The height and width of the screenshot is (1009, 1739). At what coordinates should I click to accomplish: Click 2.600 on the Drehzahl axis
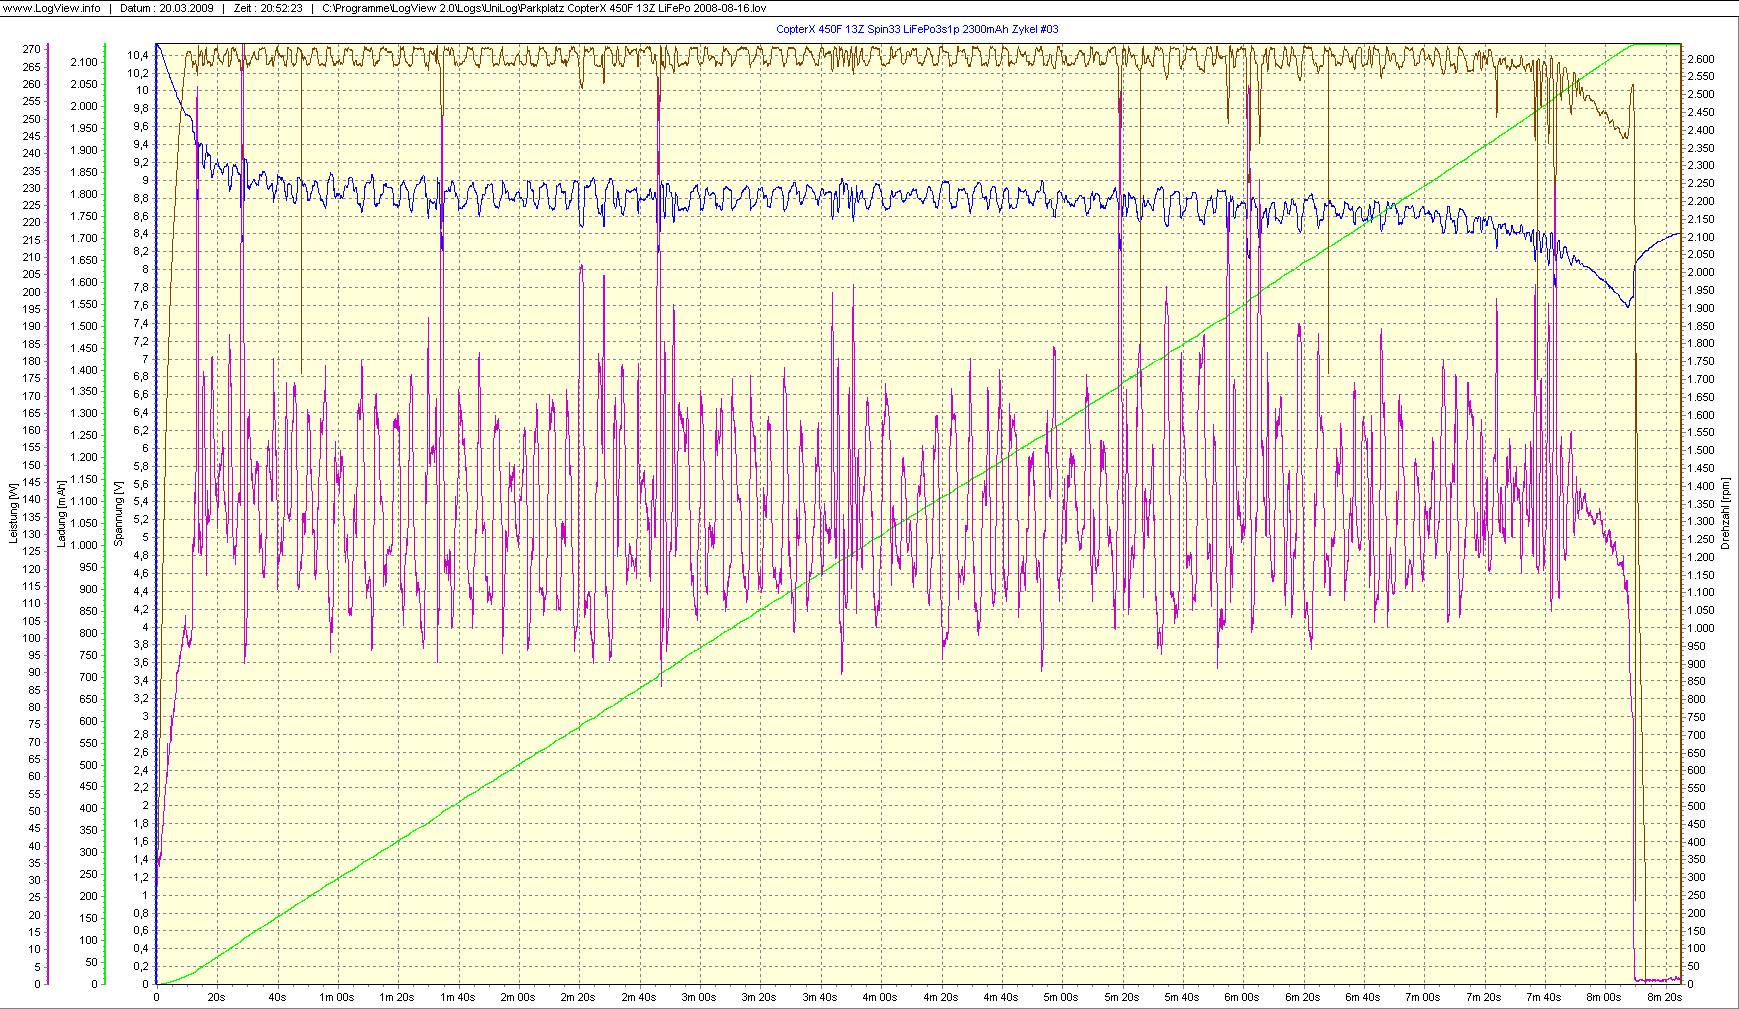(1701, 59)
